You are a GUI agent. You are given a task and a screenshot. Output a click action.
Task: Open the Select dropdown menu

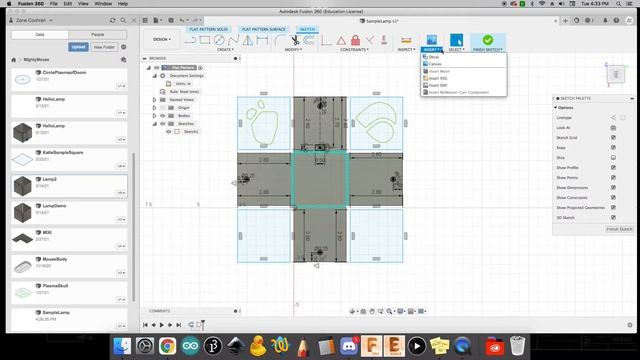pyautogui.click(x=456, y=50)
